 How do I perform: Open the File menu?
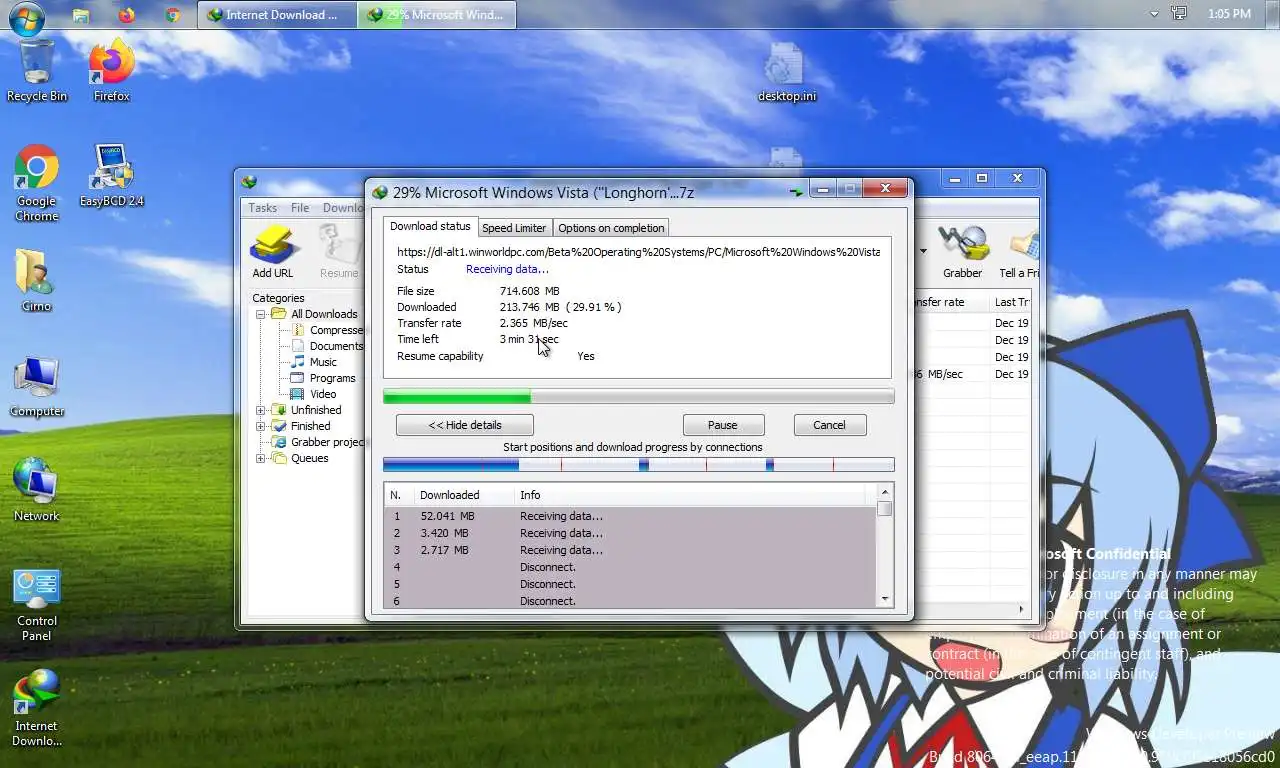click(x=300, y=208)
